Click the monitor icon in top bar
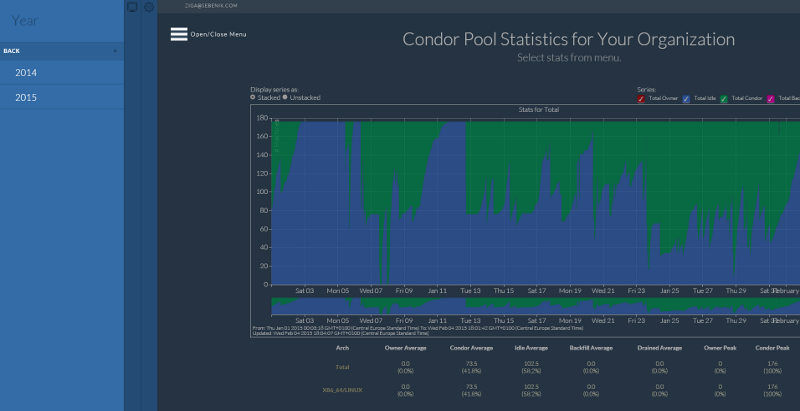Viewport: 800px width, 411px height. (132, 7)
